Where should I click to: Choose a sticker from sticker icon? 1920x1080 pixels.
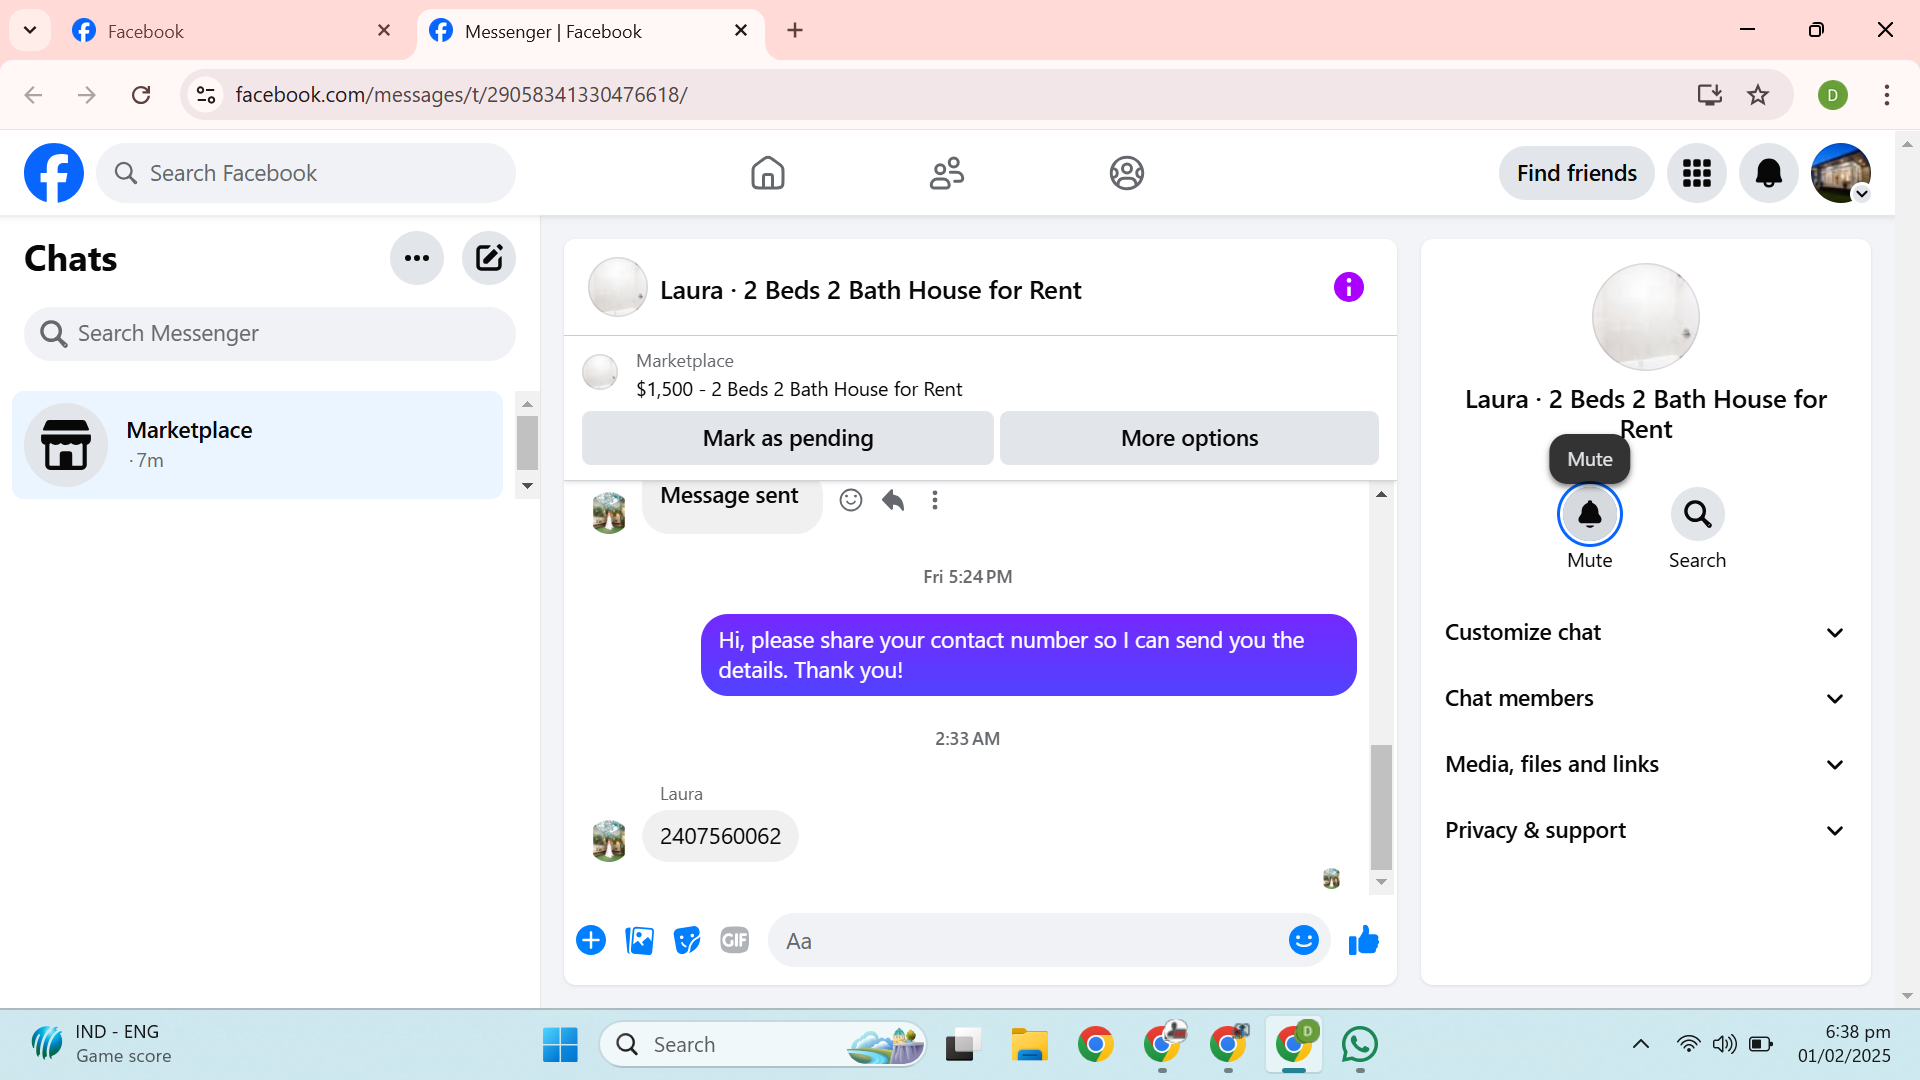pyautogui.click(x=687, y=941)
